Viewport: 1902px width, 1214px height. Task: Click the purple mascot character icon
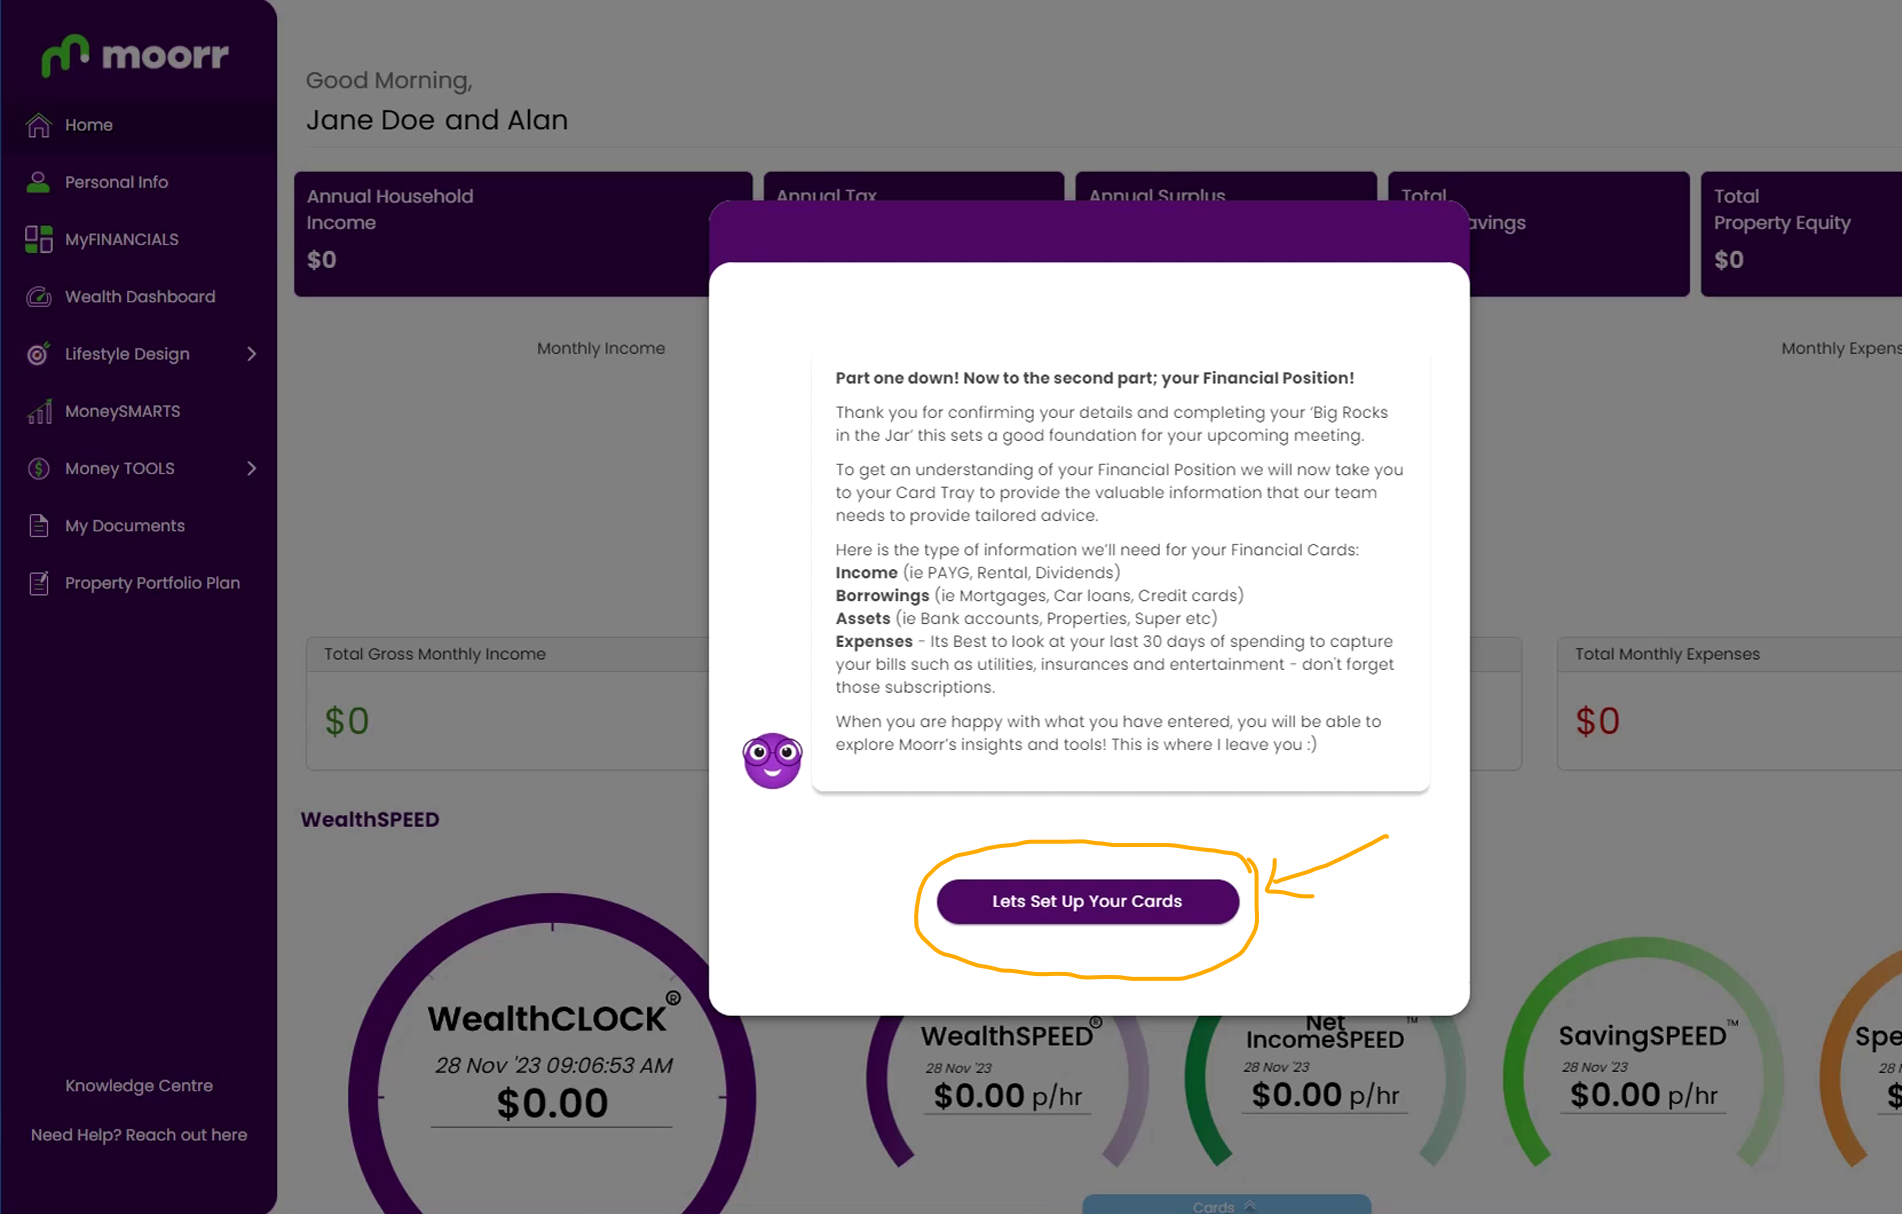point(772,760)
